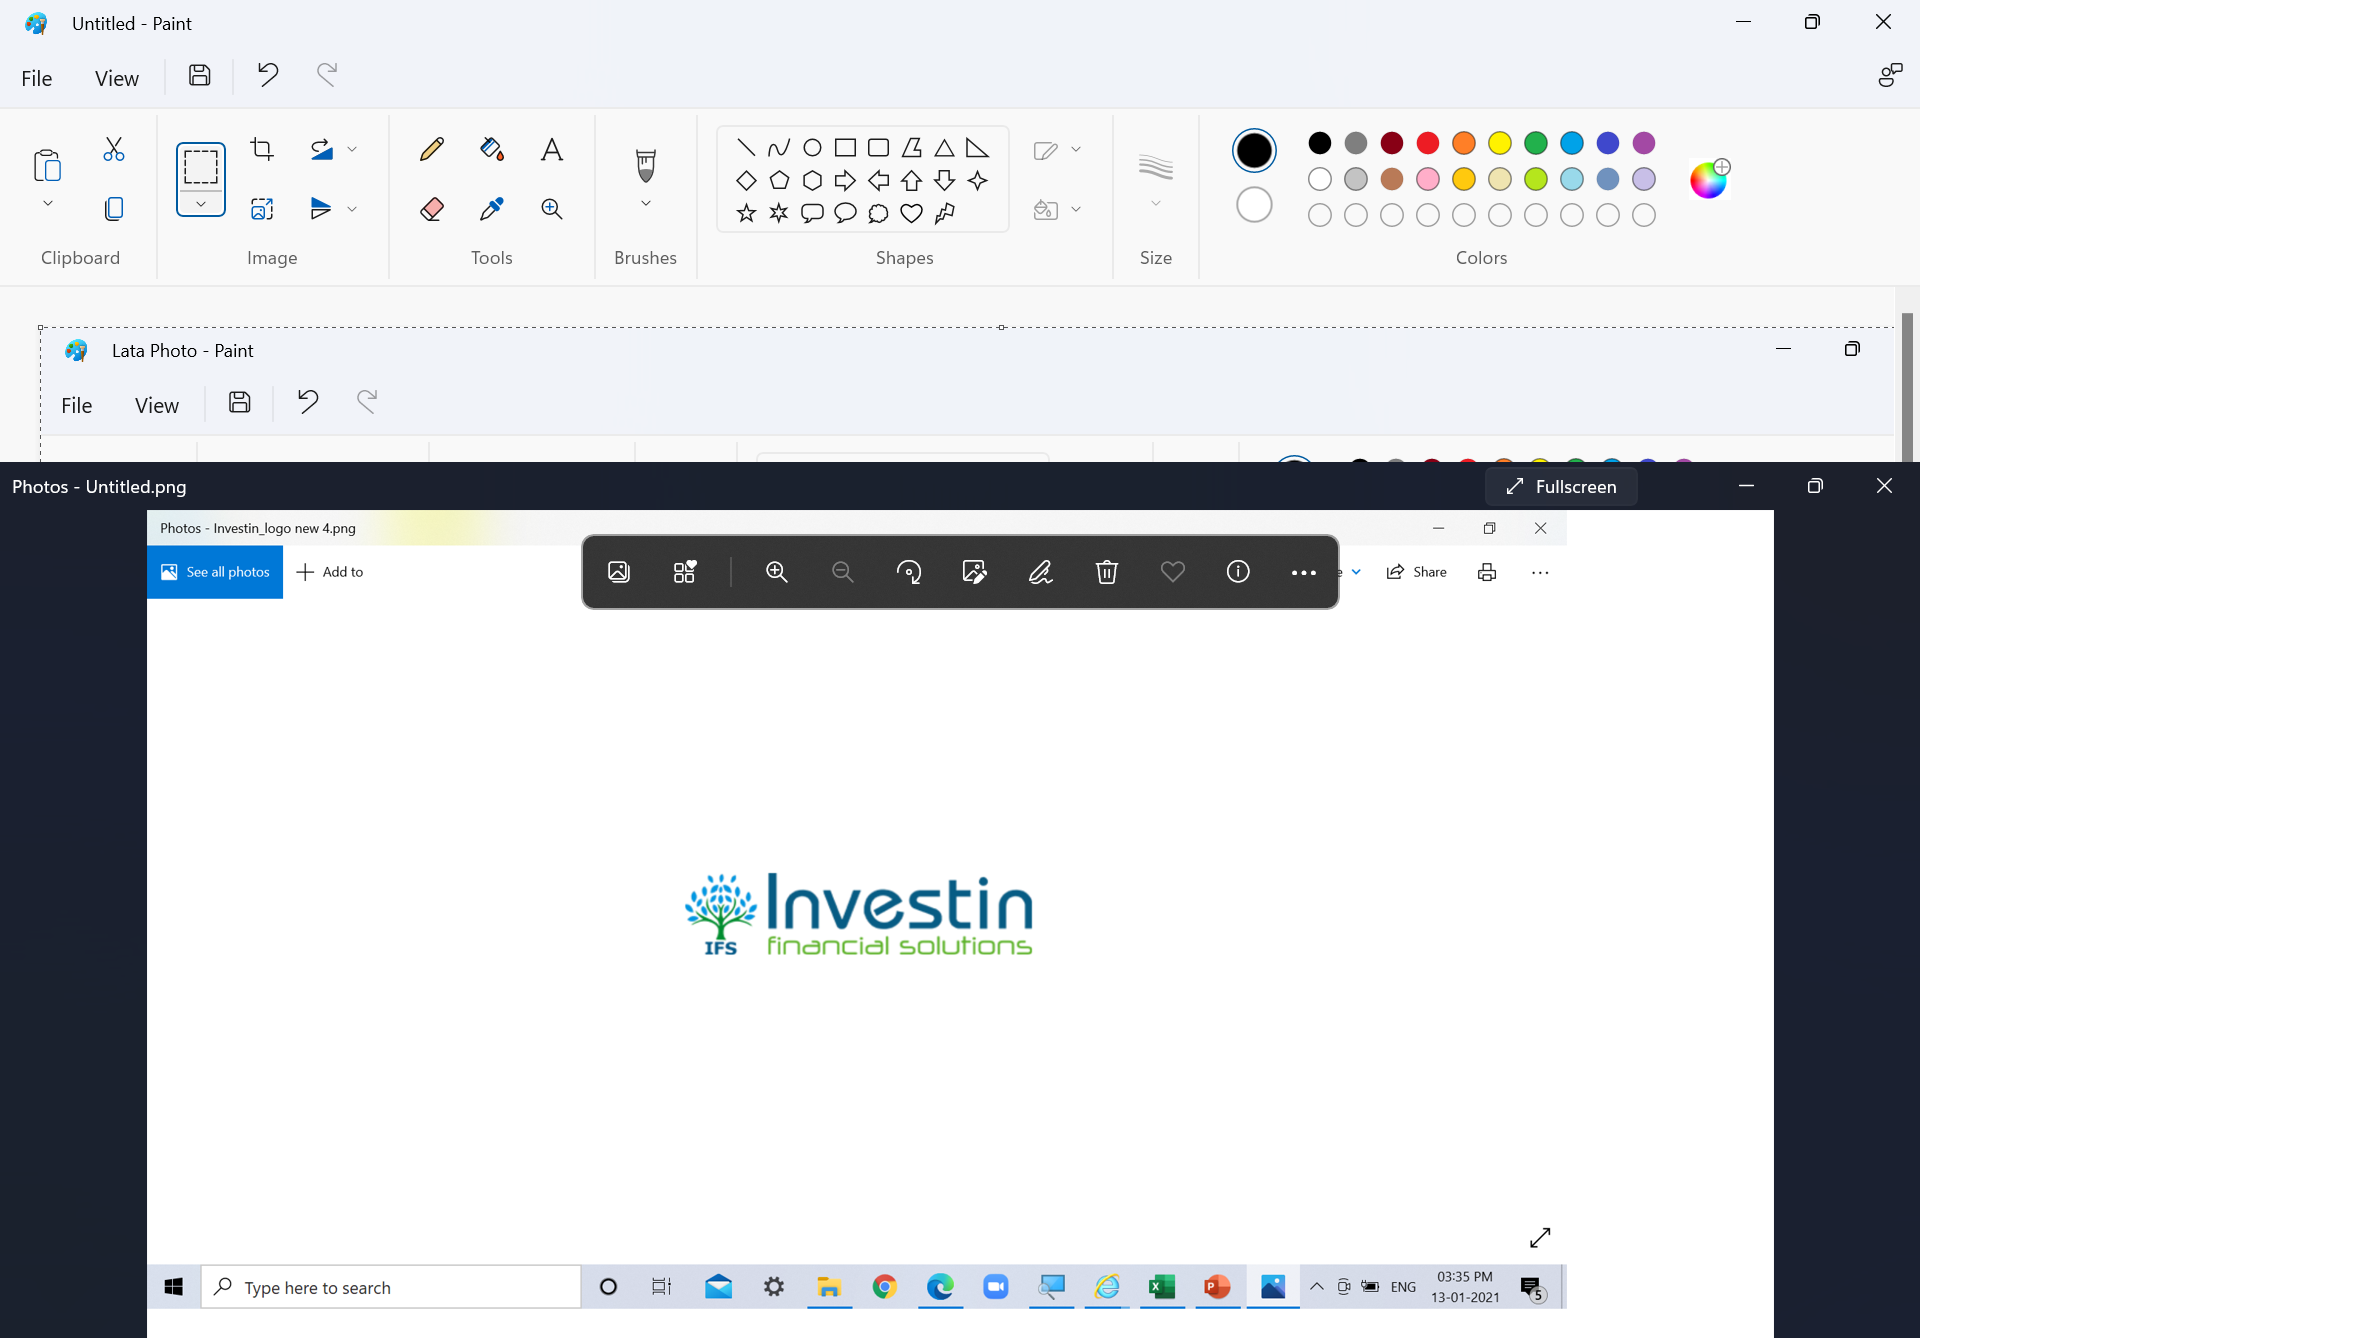Open File Explorer from the taskbar
Image resolution: width=2354 pixels, height=1338 pixels.
[829, 1287]
